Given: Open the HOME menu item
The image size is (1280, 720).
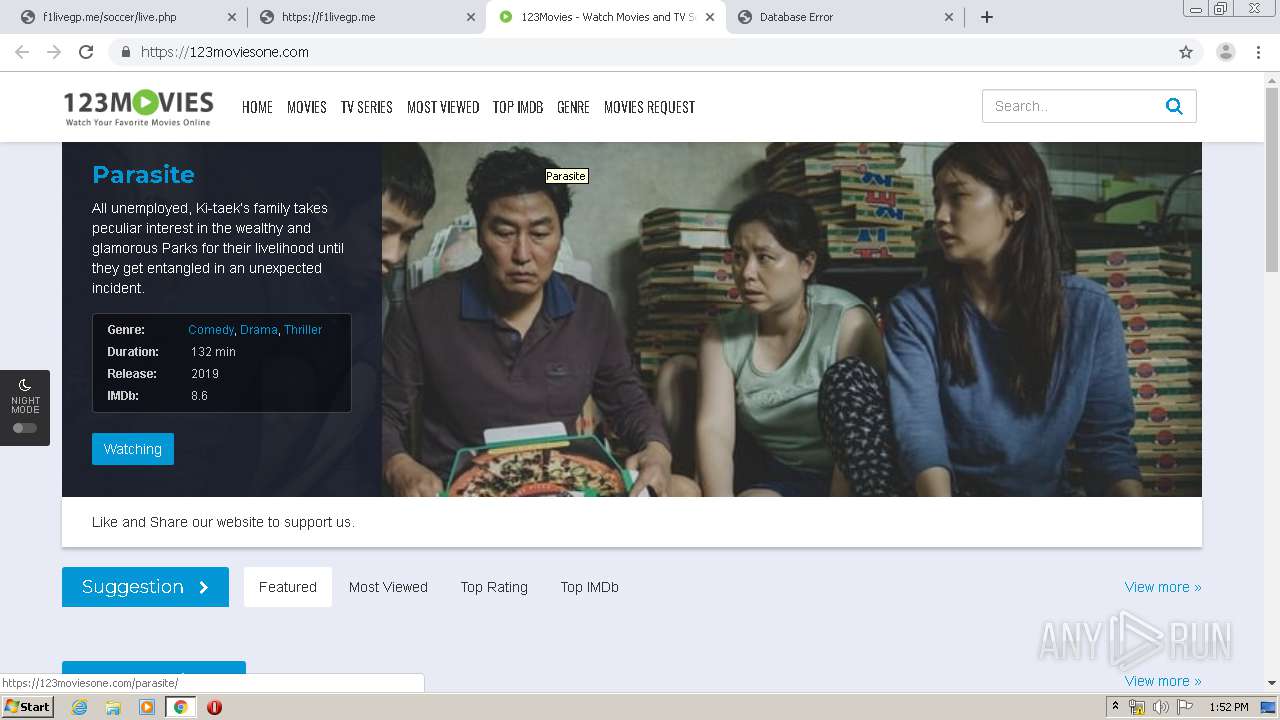Looking at the screenshot, I should click(x=257, y=107).
